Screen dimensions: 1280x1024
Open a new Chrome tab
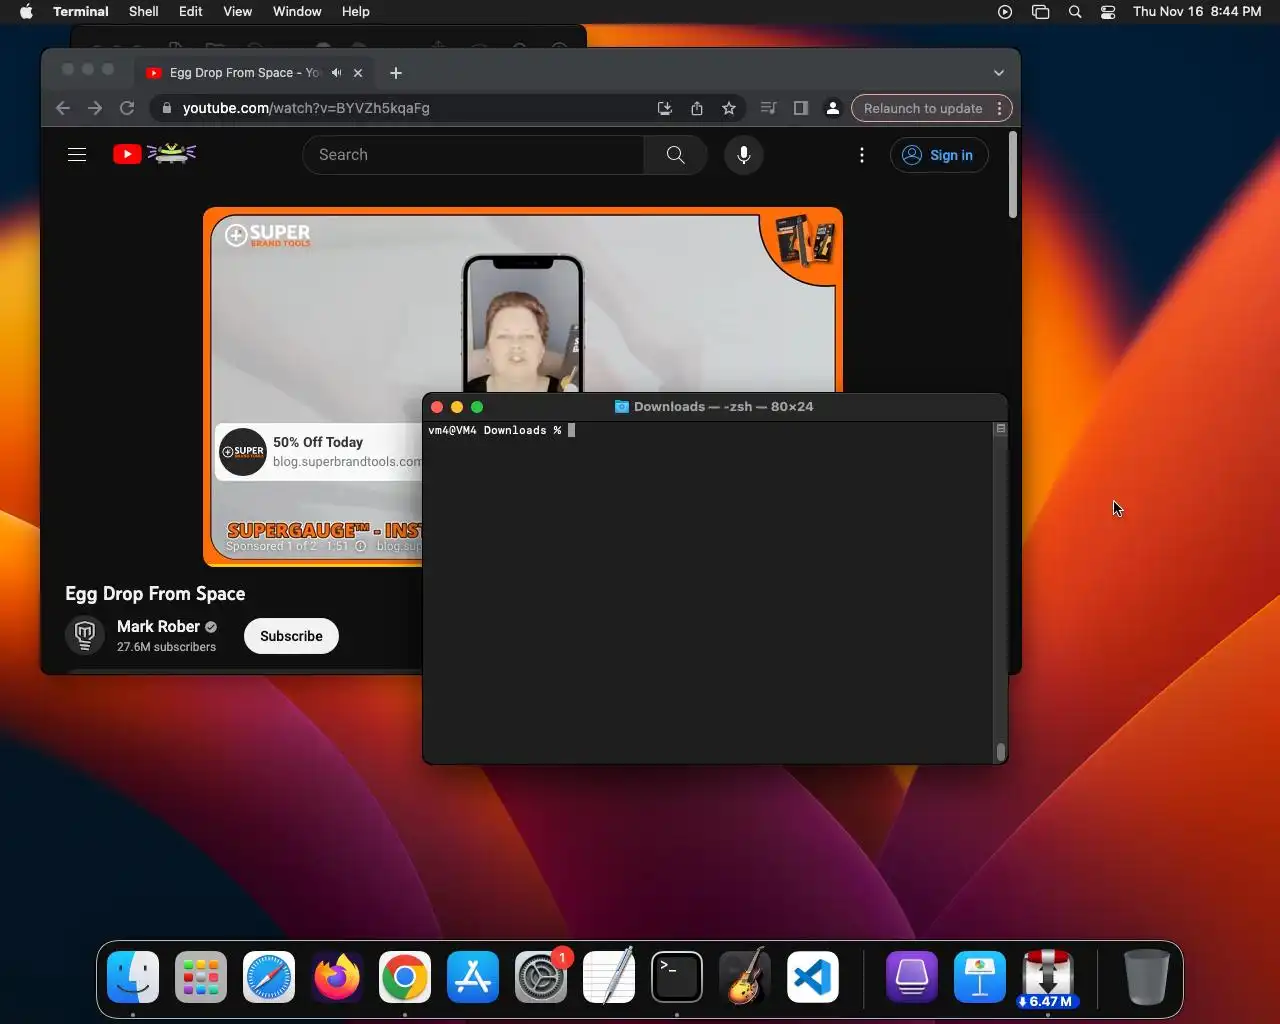tap(396, 73)
